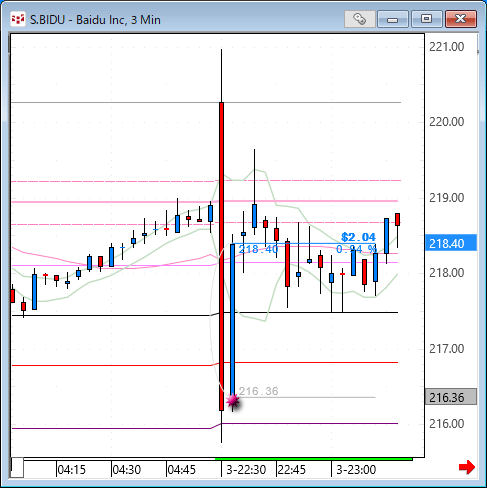Click the $2.04 profit annotation

pos(358,237)
